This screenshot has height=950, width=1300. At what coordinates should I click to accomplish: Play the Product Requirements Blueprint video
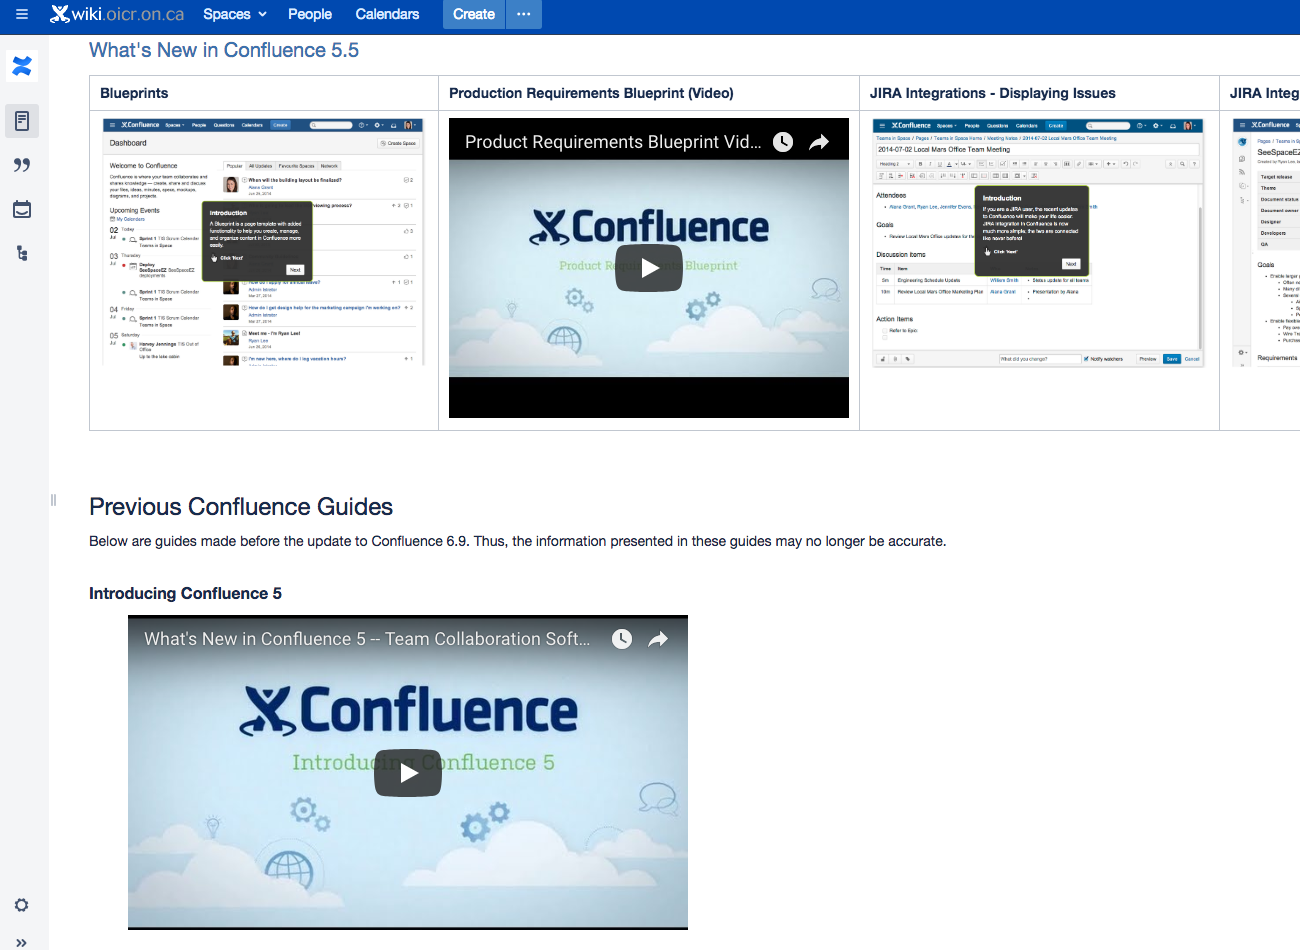[648, 268]
